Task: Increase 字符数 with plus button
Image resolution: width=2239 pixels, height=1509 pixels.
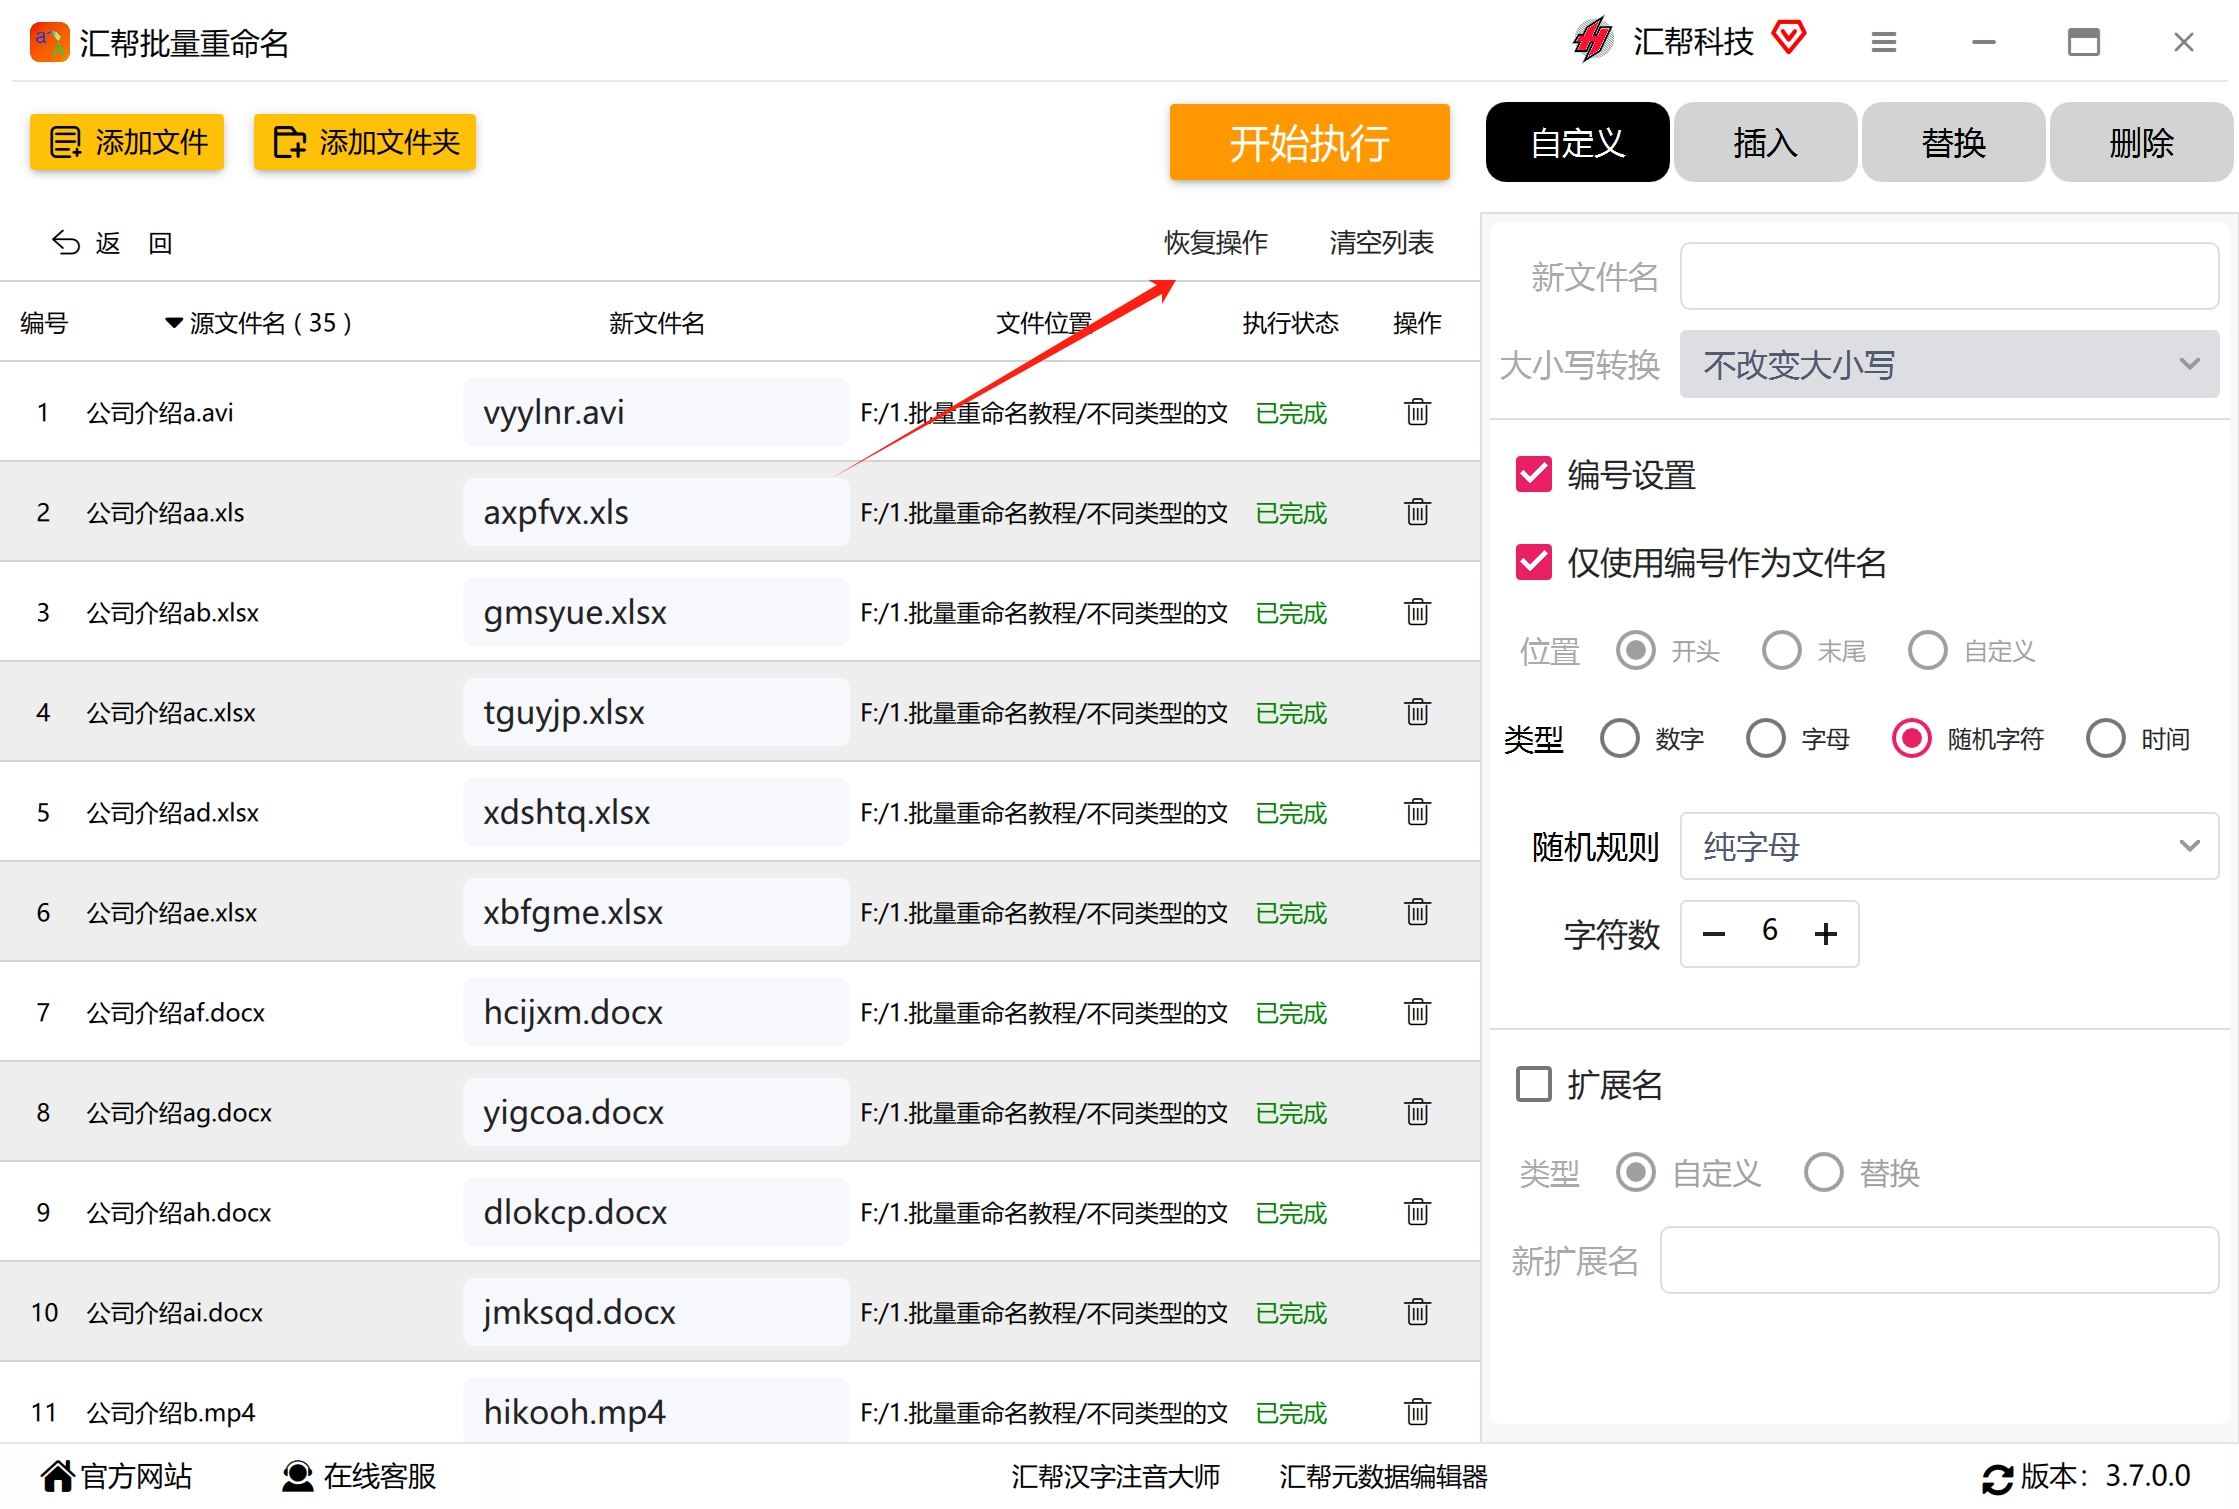Action: [1826, 934]
